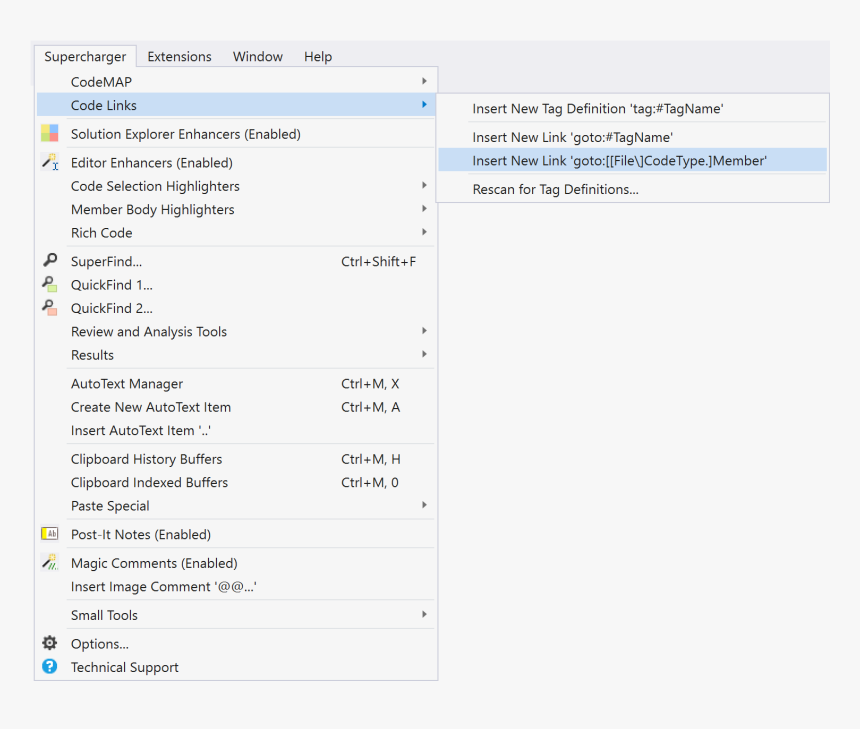The height and width of the screenshot is (729, 860).
Task: Click the Options gear icon
Action: [x=50, y=643]
